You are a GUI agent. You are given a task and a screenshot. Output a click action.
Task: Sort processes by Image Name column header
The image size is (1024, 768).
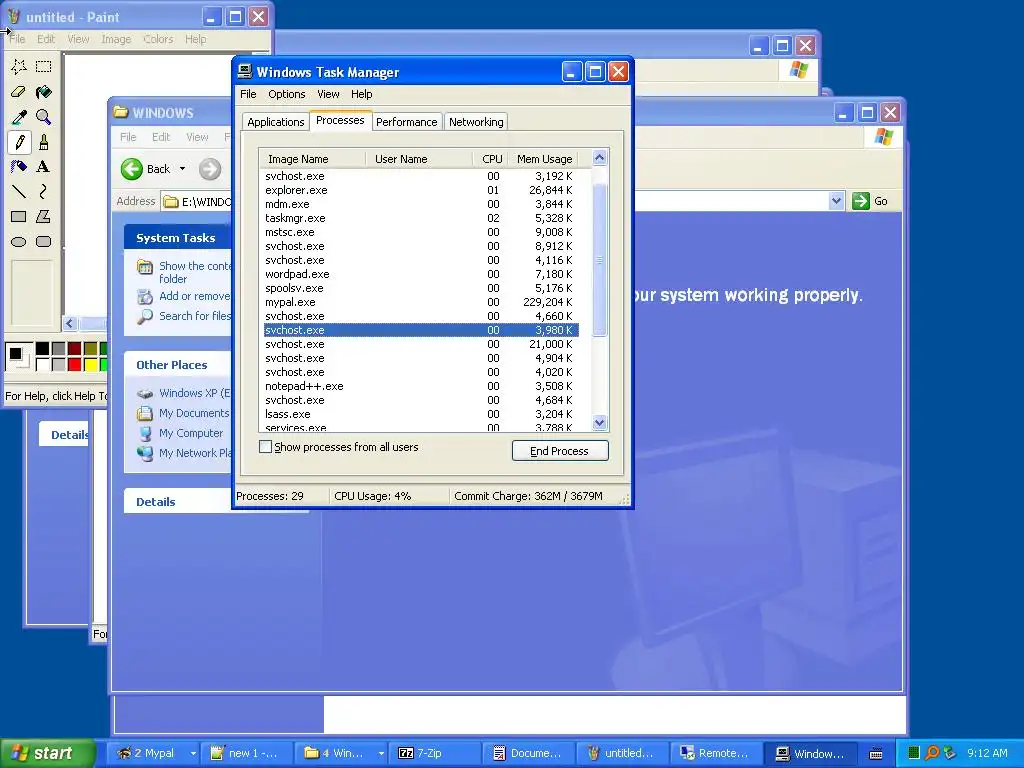pyautogui.click(x=312, y=159)
